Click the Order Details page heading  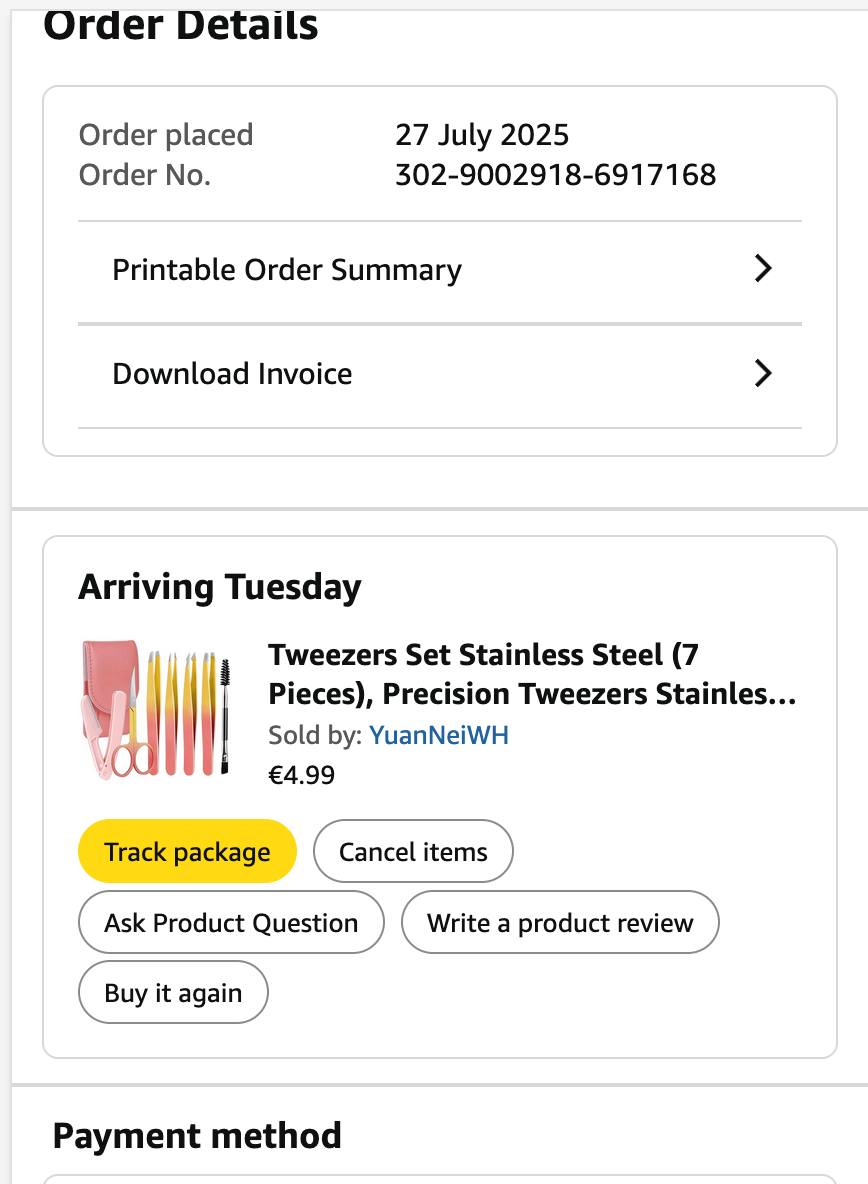[181, 25]
